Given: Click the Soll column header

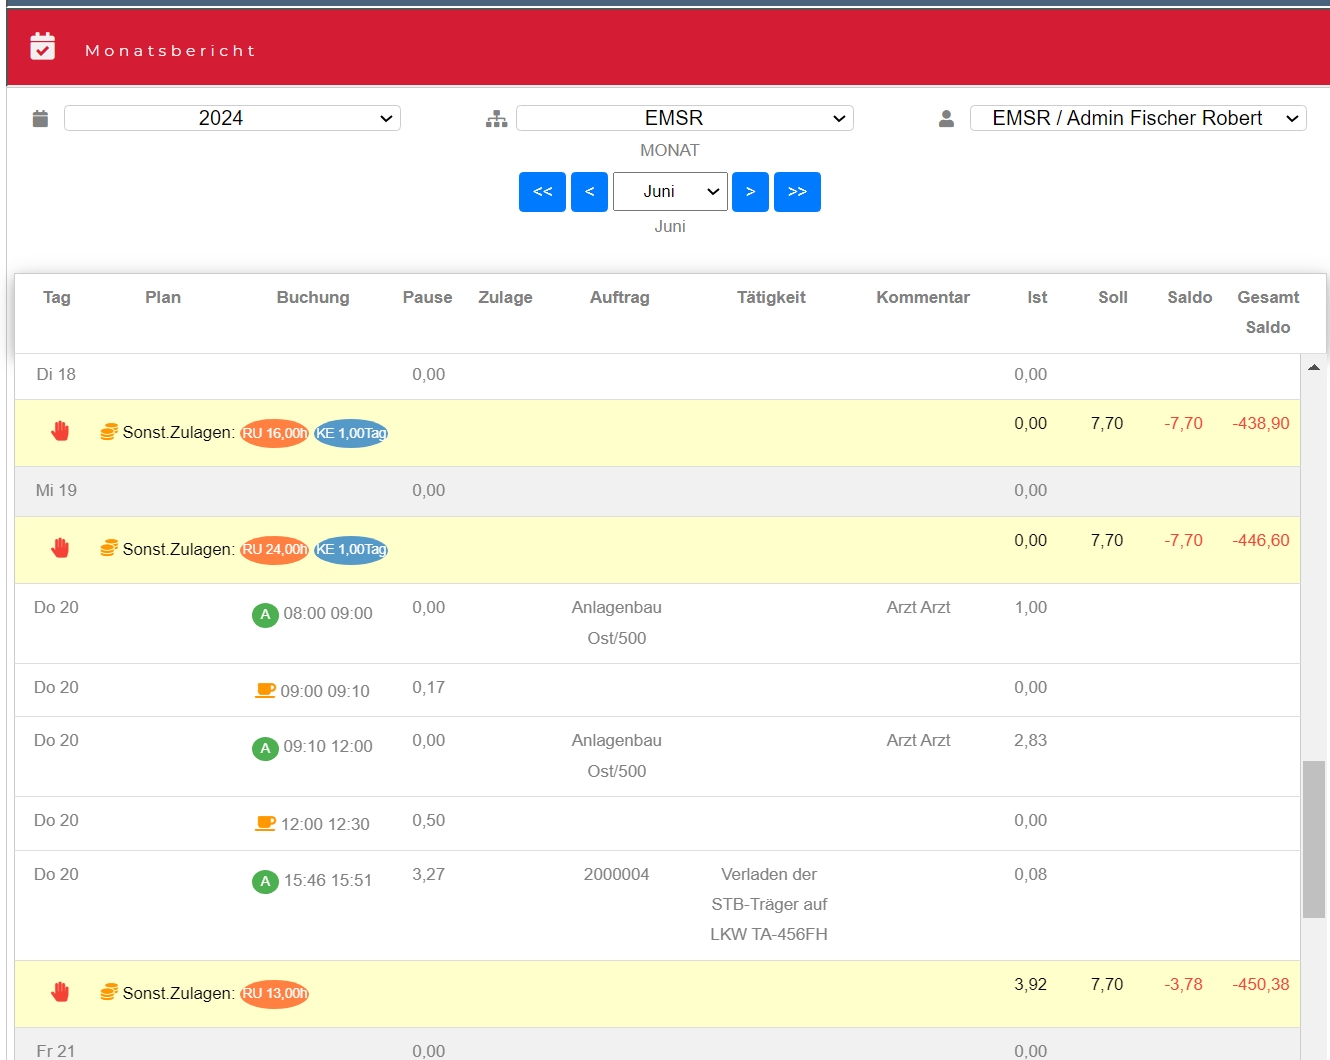Looking at the screenshot, I should [1113, 297].
